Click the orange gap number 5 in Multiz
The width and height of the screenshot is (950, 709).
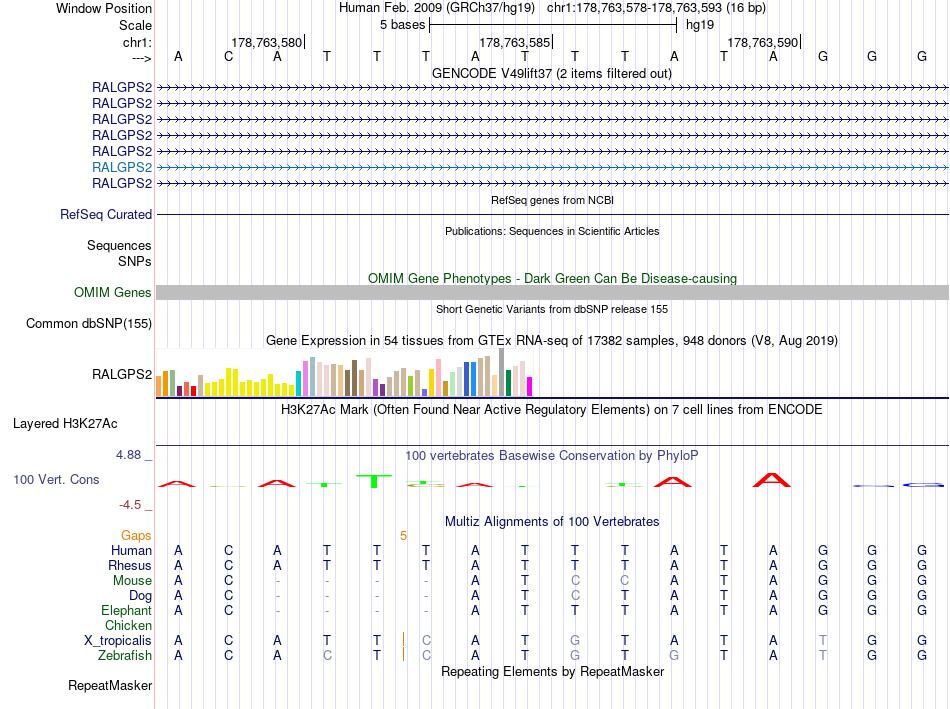(404, 536)
